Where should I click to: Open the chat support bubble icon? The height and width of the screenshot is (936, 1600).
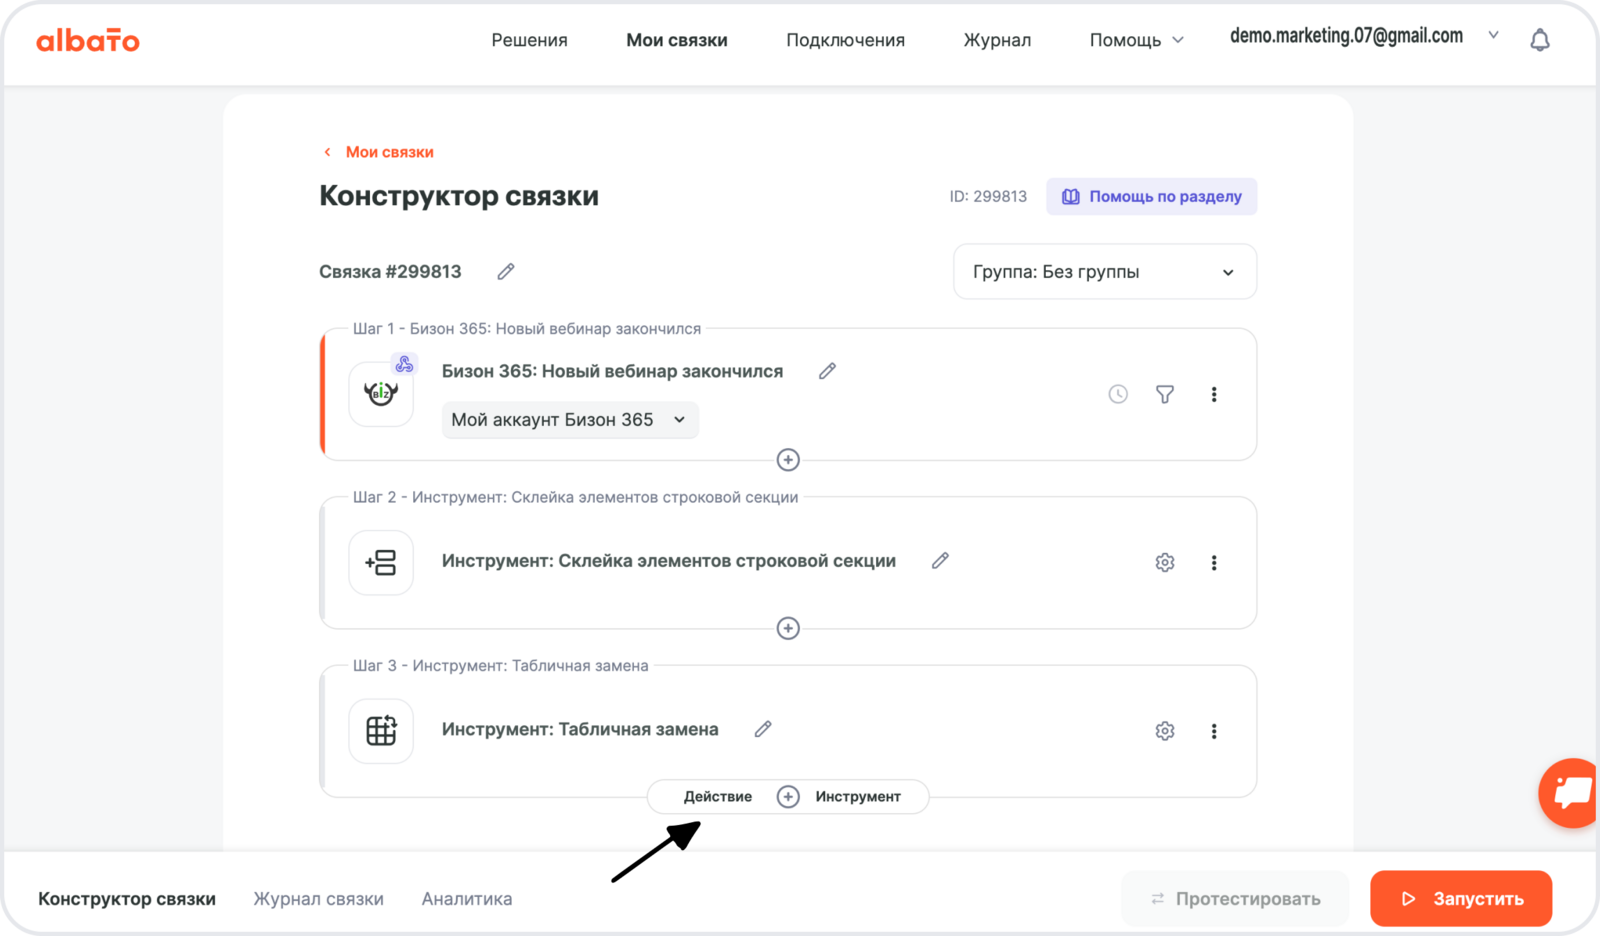click(x=1570, y=793)
